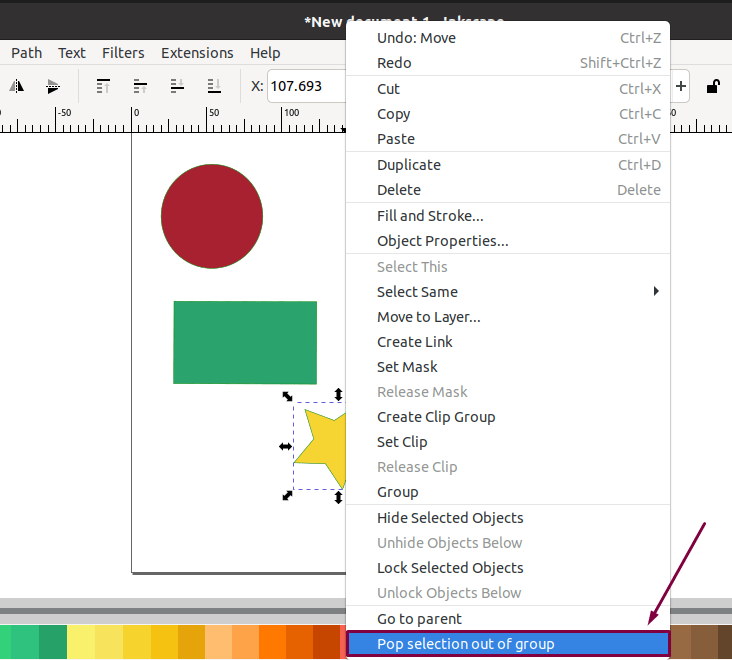This screenshot has height=660, width=732.
Task: Select Cut in context menu
Action: pos(508,89)
